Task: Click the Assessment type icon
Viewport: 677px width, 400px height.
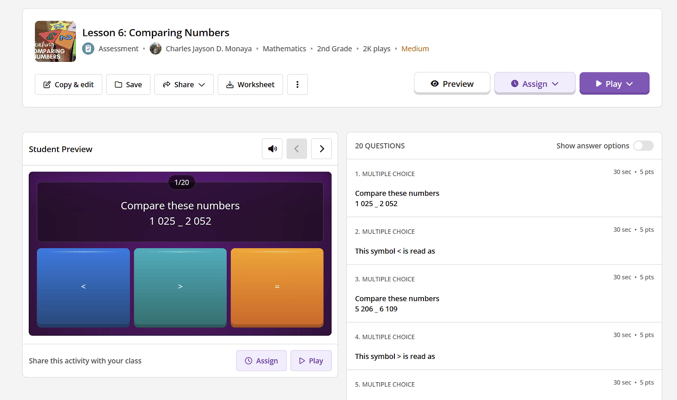Action: coord(88,48)
